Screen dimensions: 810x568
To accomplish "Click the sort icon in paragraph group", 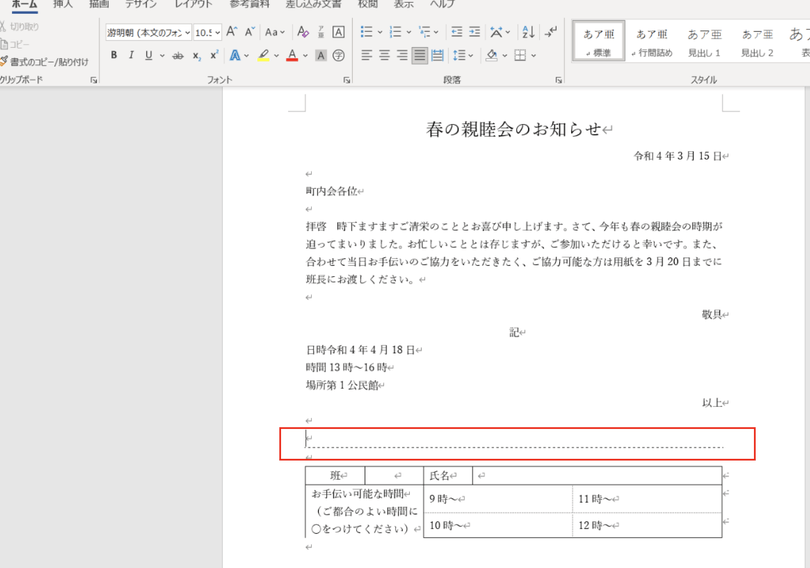I will click(528, 32).
